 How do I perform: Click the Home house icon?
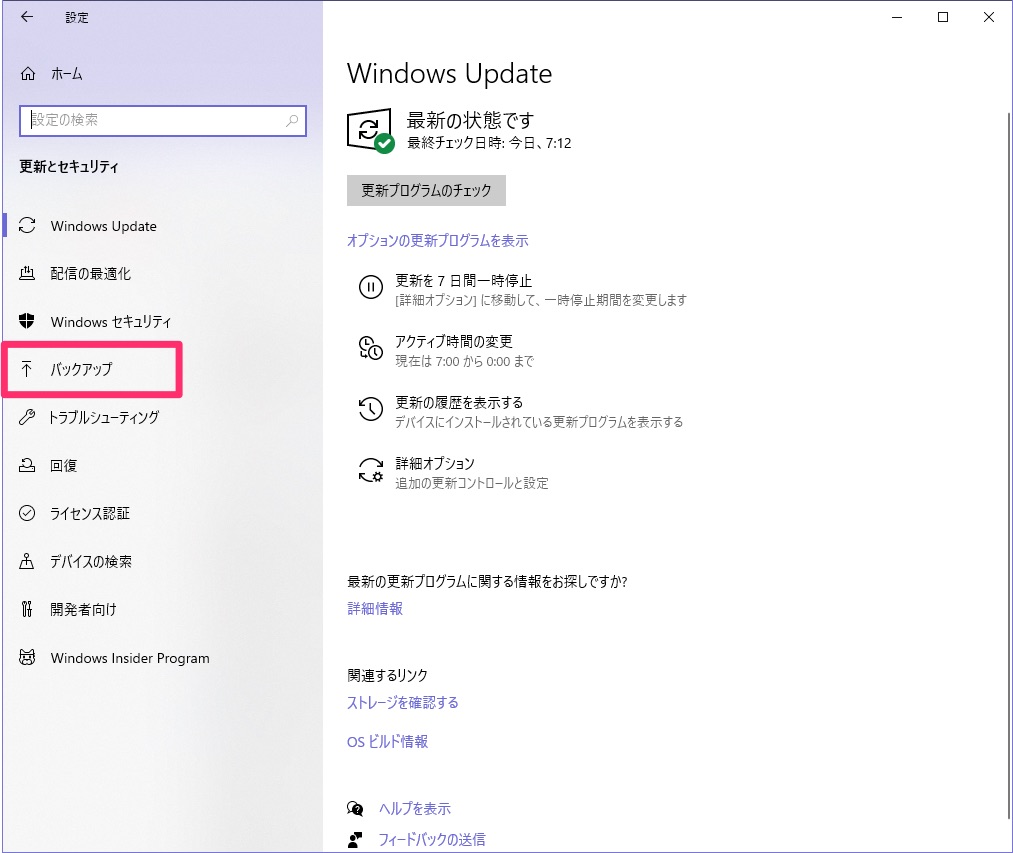(x=28, y=74)
